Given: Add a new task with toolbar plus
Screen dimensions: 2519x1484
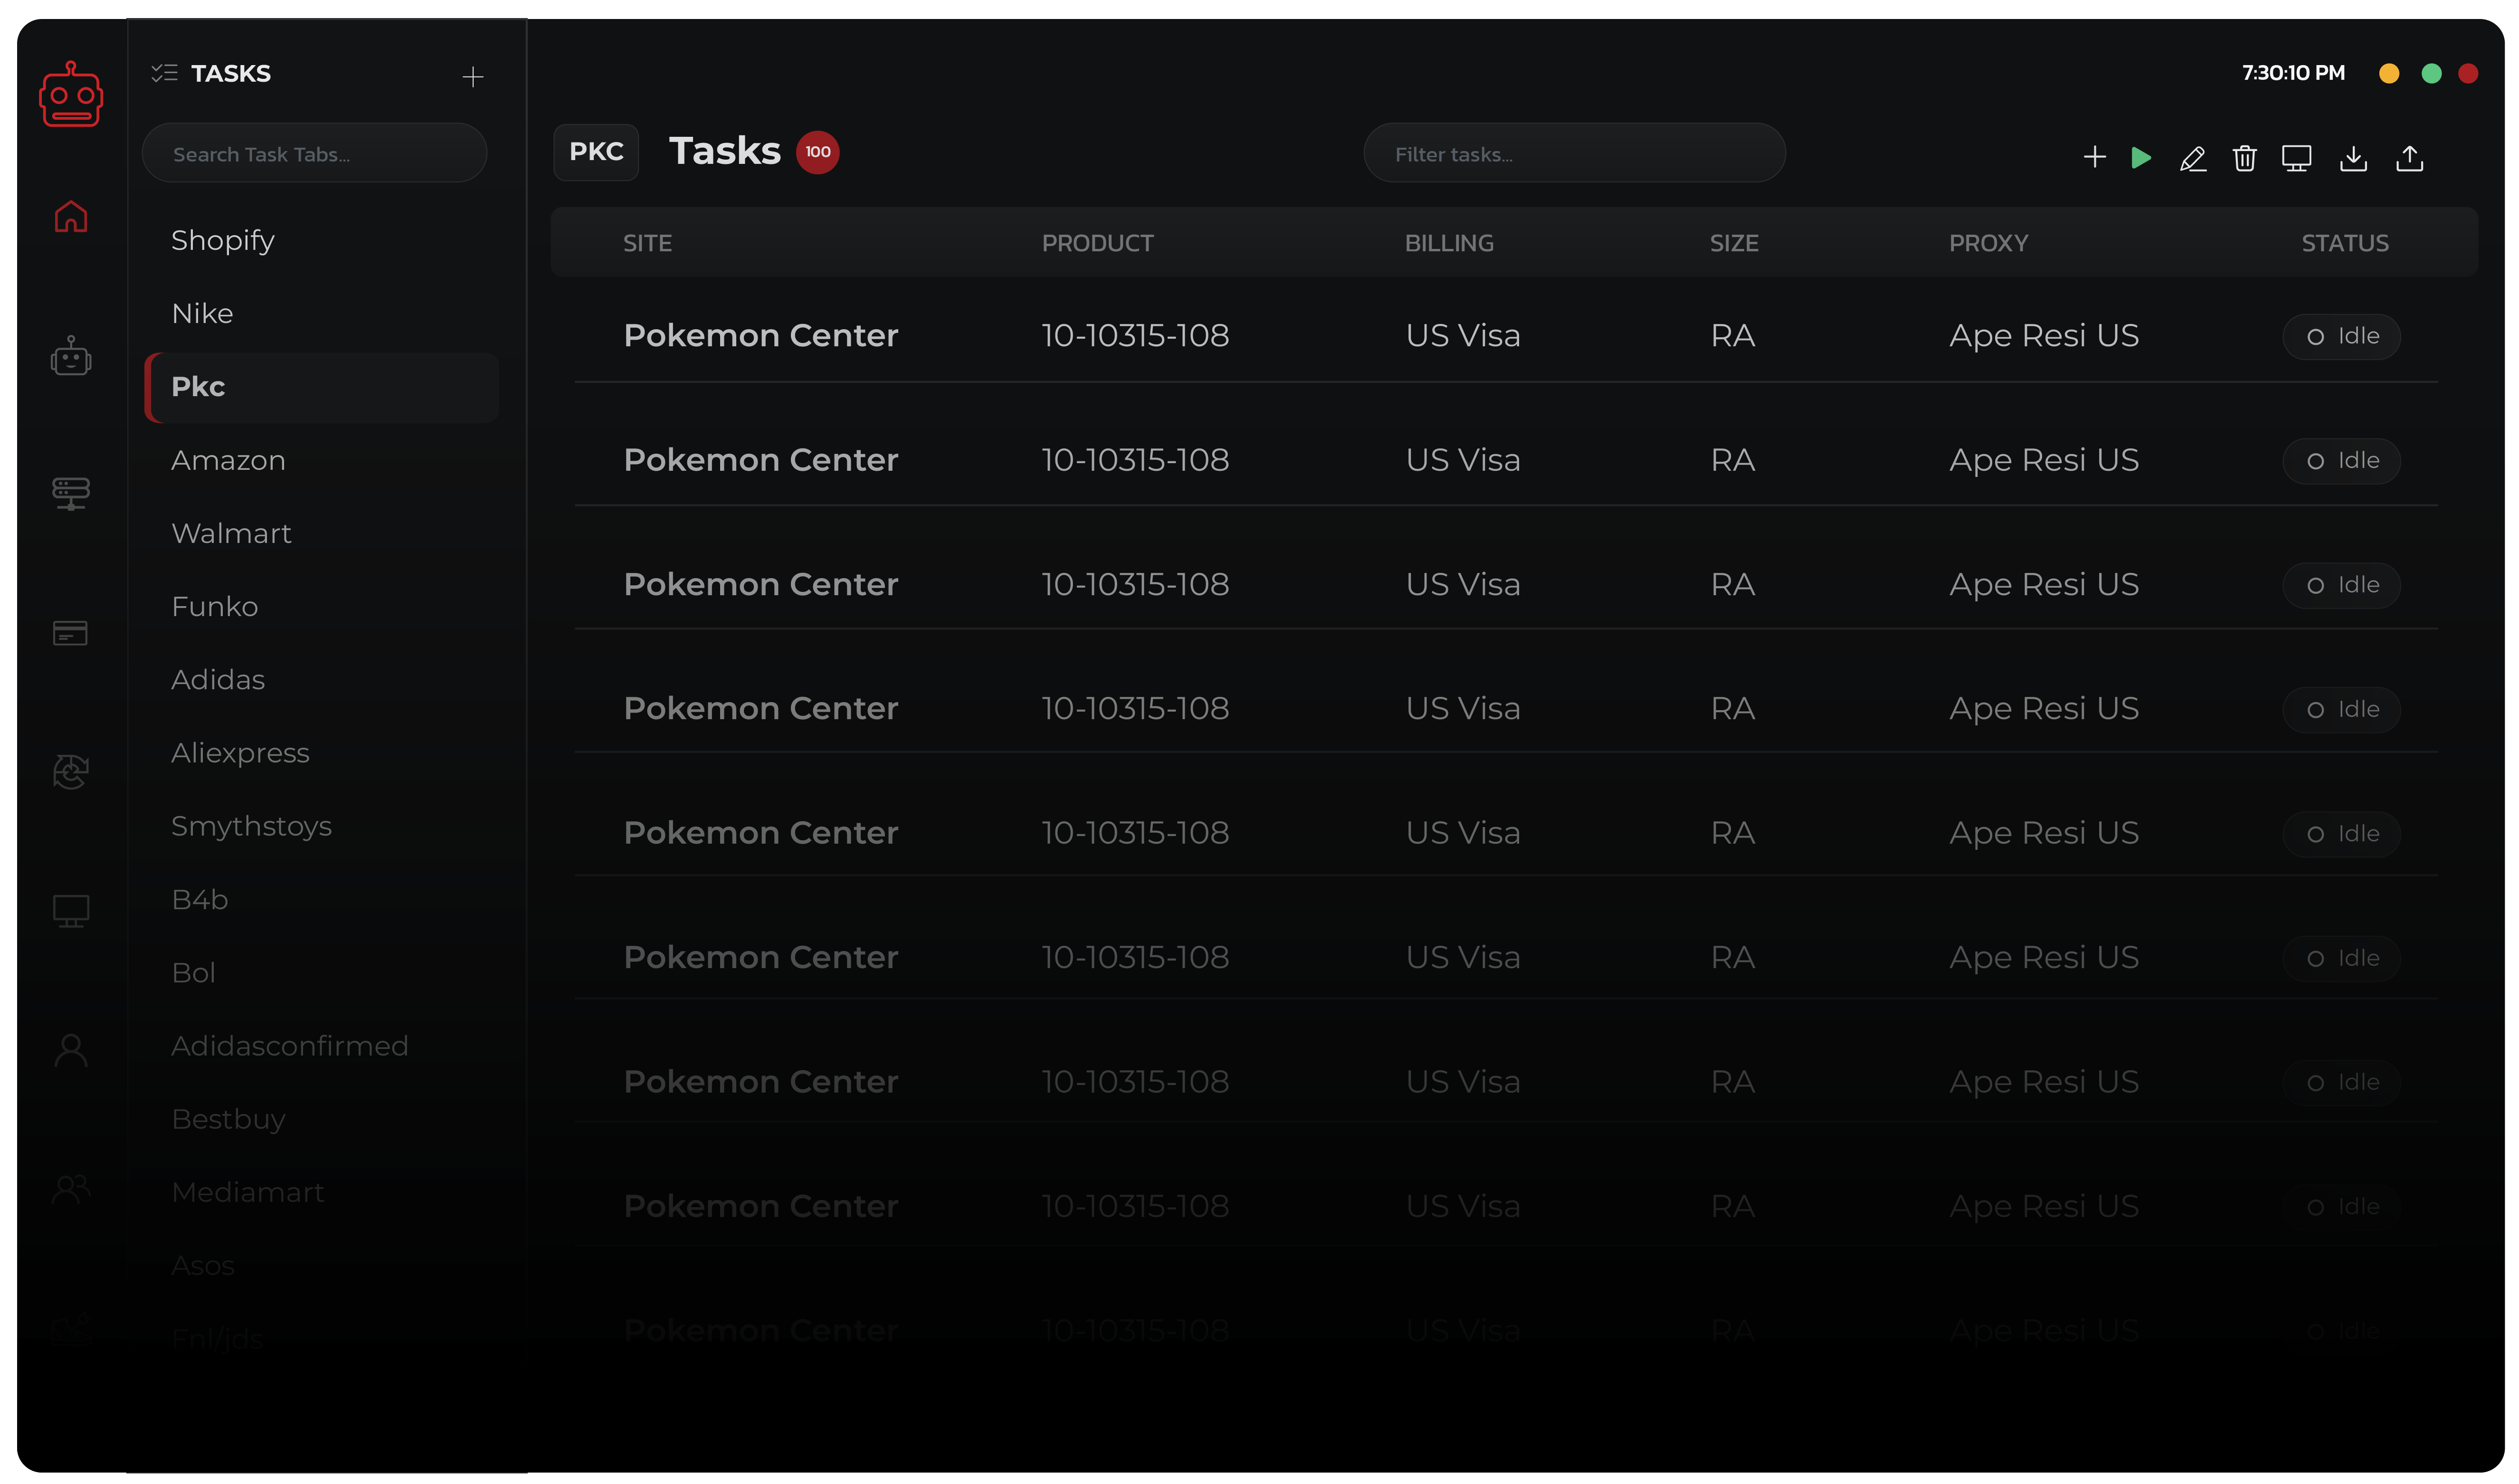Looking at the screenshot, I should pos(2094,157).
